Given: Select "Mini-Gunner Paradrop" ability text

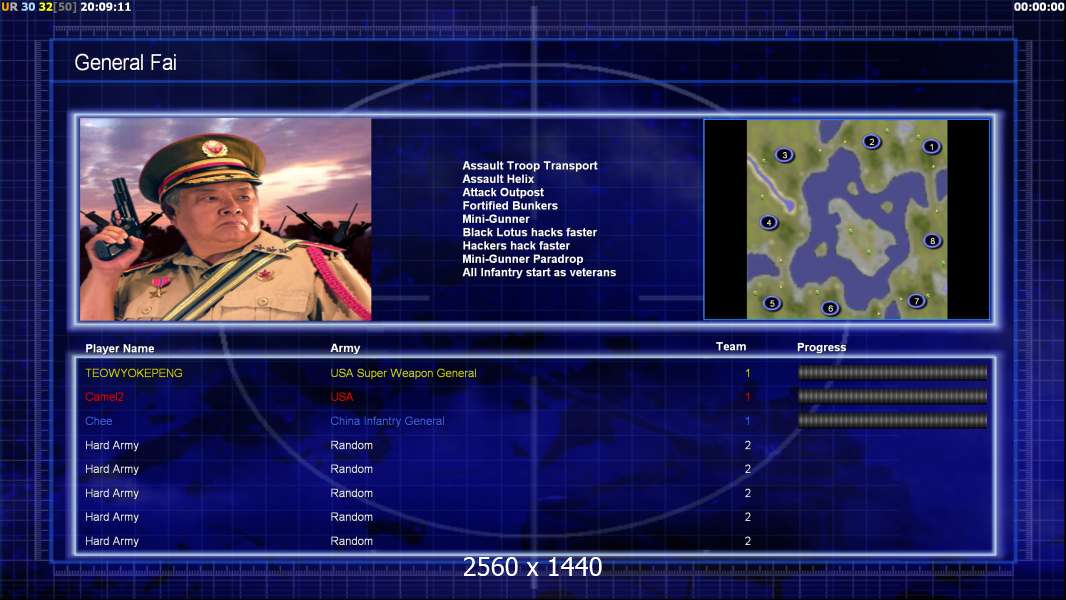Looking at the screenshot, I should (x=522, y=259).
